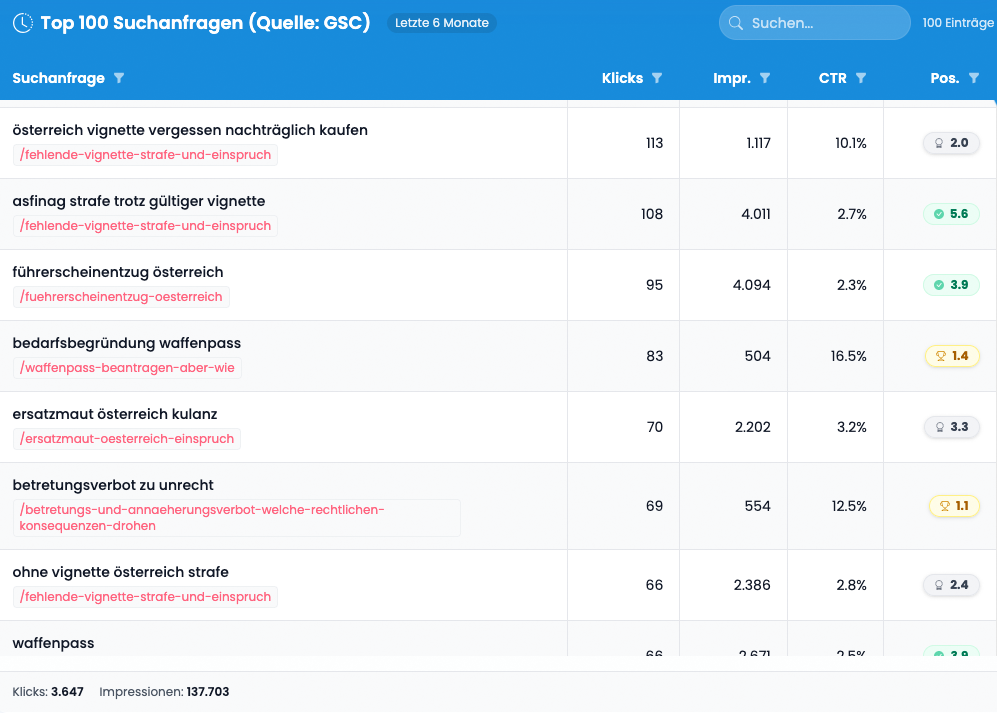This screenshot has width=997, height=713.
Task: Click the gray trophy badge showing 2.0
Action: pyautogui.click(x=951, y=142)
